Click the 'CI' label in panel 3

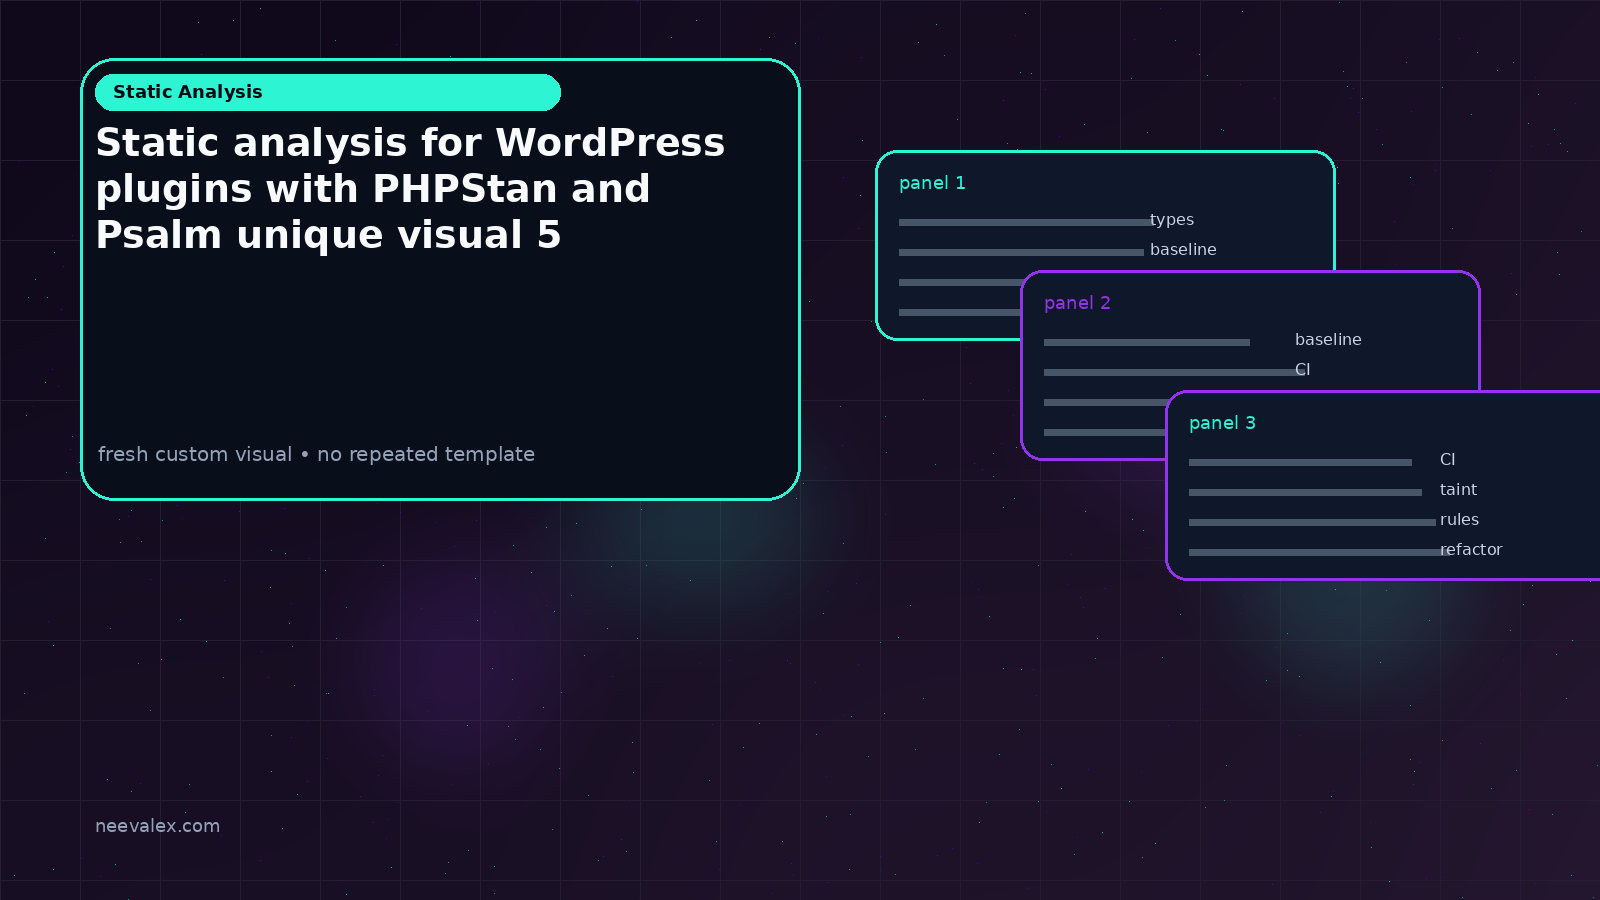[1447, 460]
